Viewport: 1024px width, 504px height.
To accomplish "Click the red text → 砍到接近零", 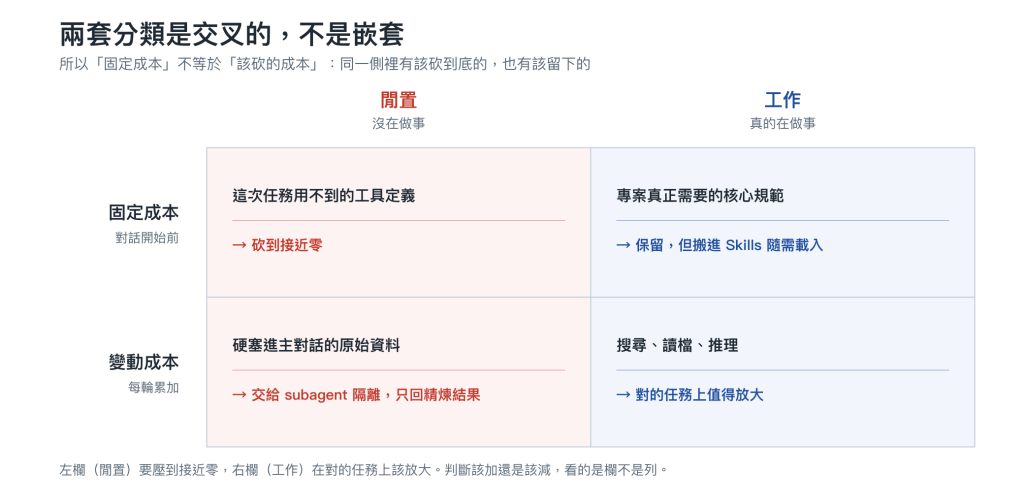I will [278, 245].
